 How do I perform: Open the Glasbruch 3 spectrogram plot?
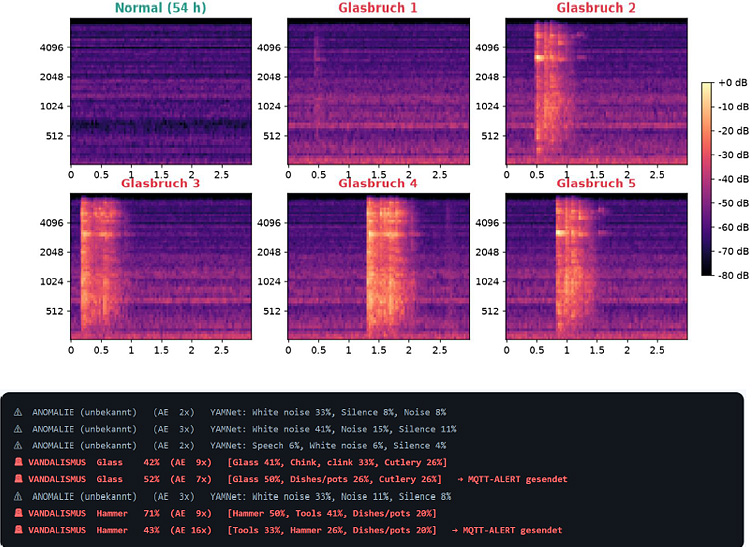pos(161,267)
